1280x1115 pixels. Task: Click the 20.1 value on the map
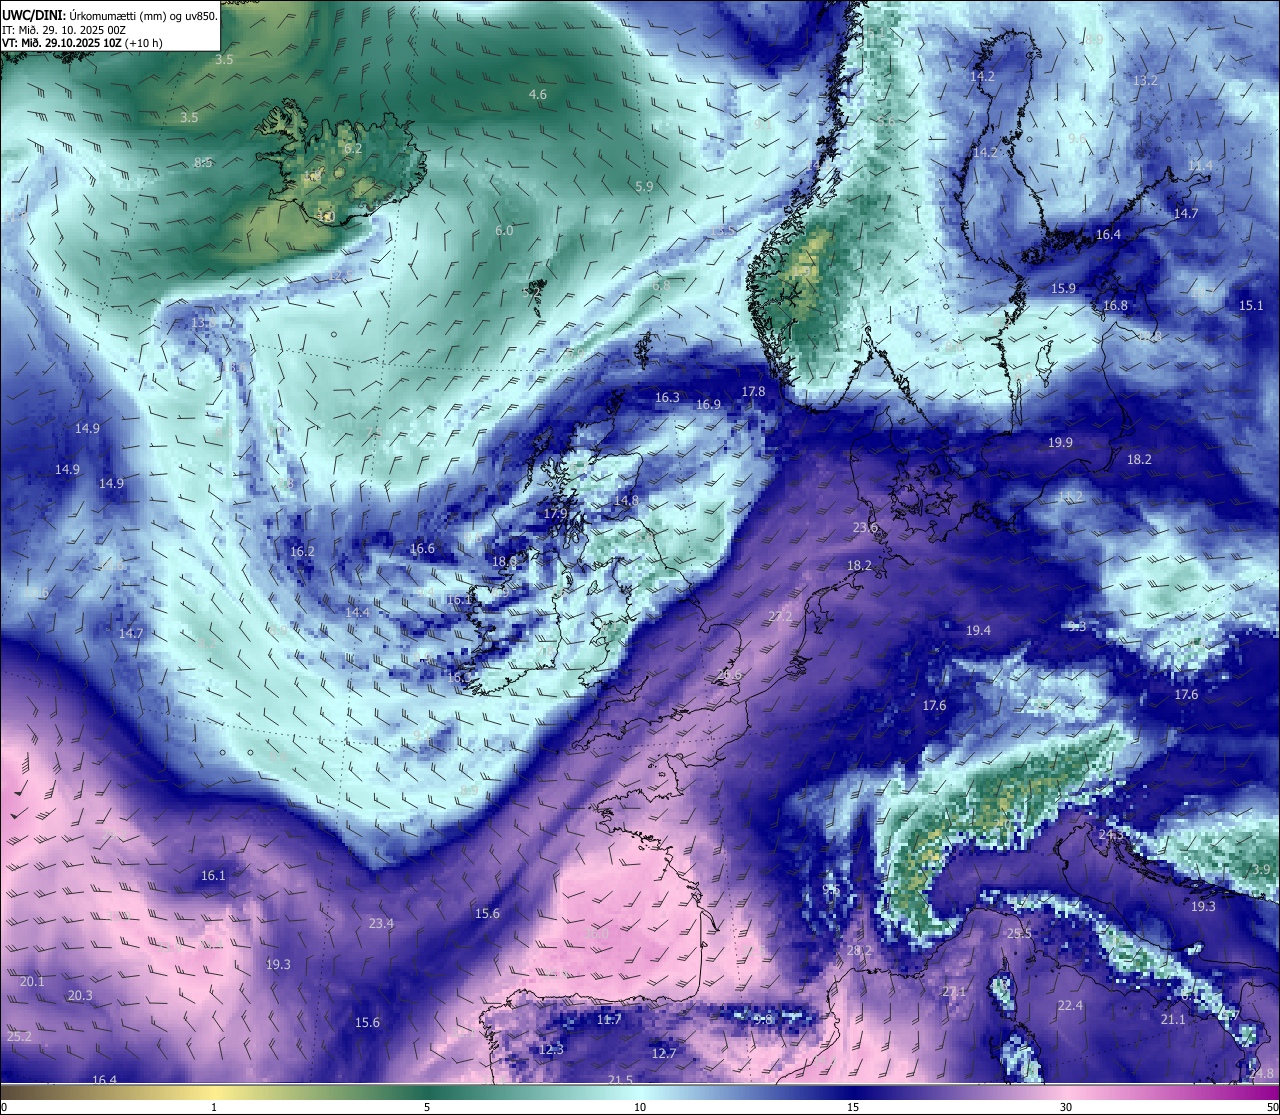tap(32, 982)
